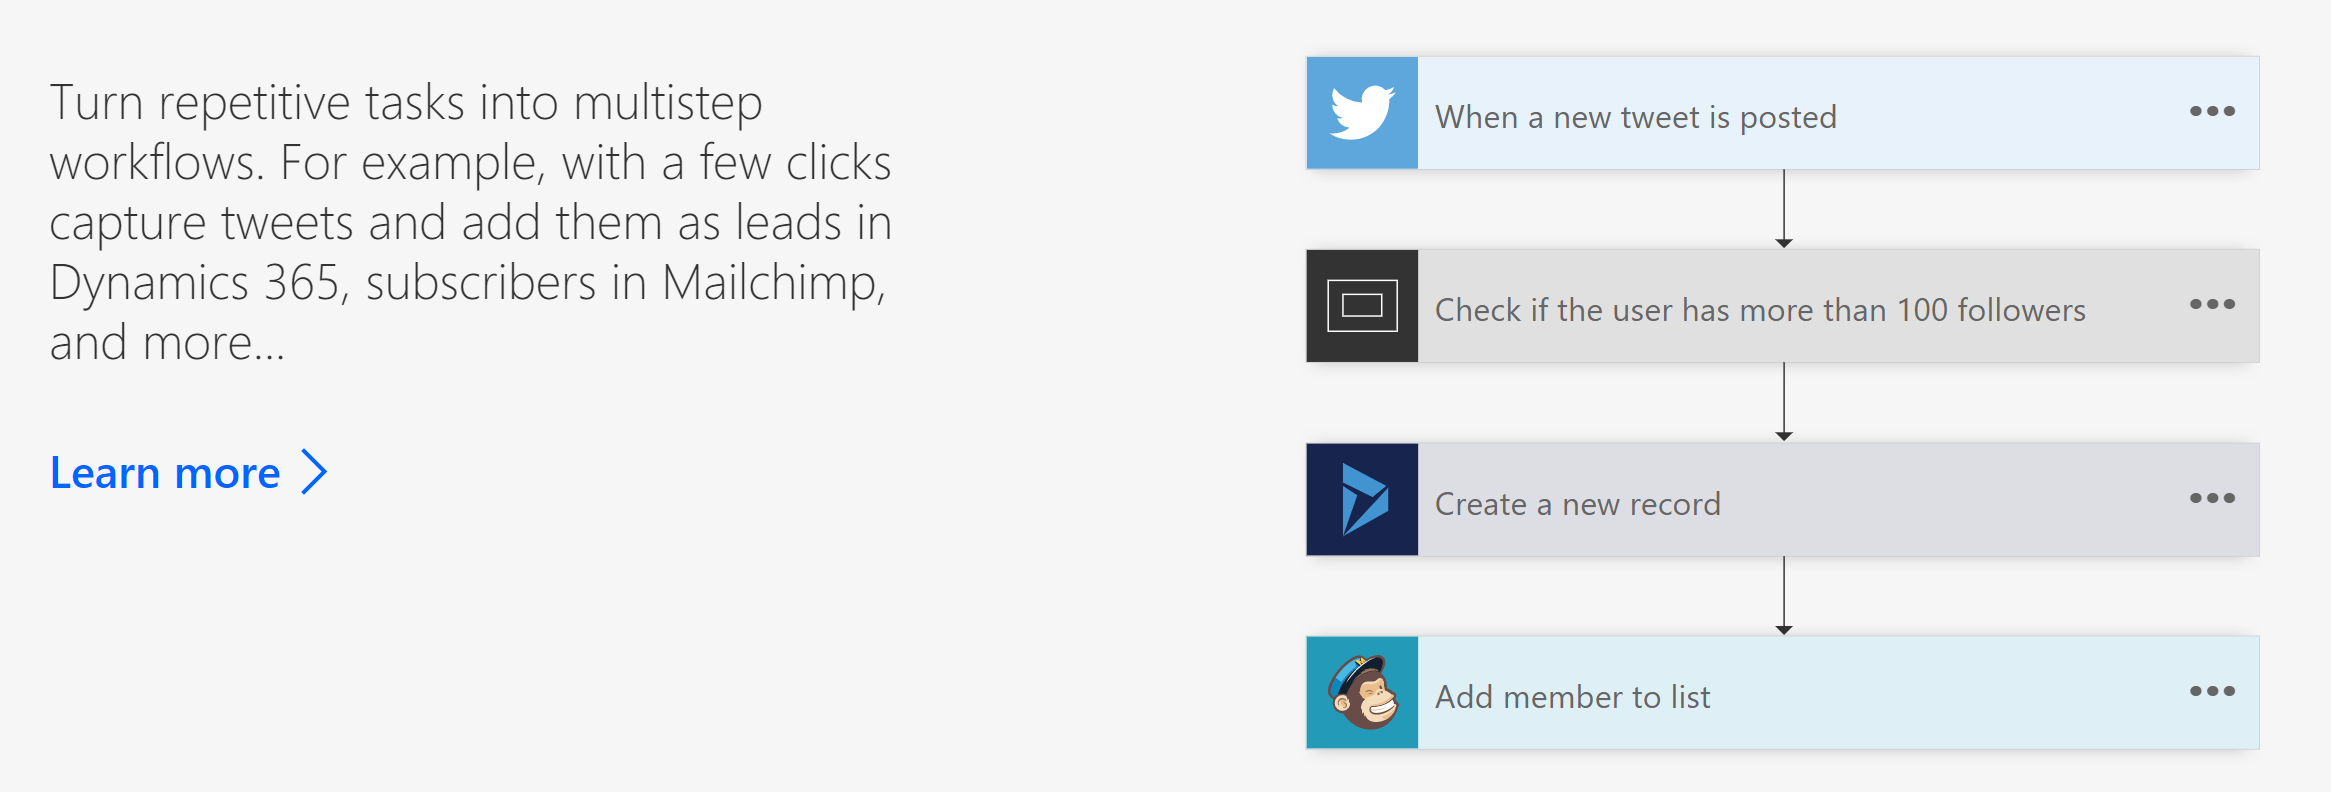Open ellipsis menu on Add member to list

tap(2211, 691)
